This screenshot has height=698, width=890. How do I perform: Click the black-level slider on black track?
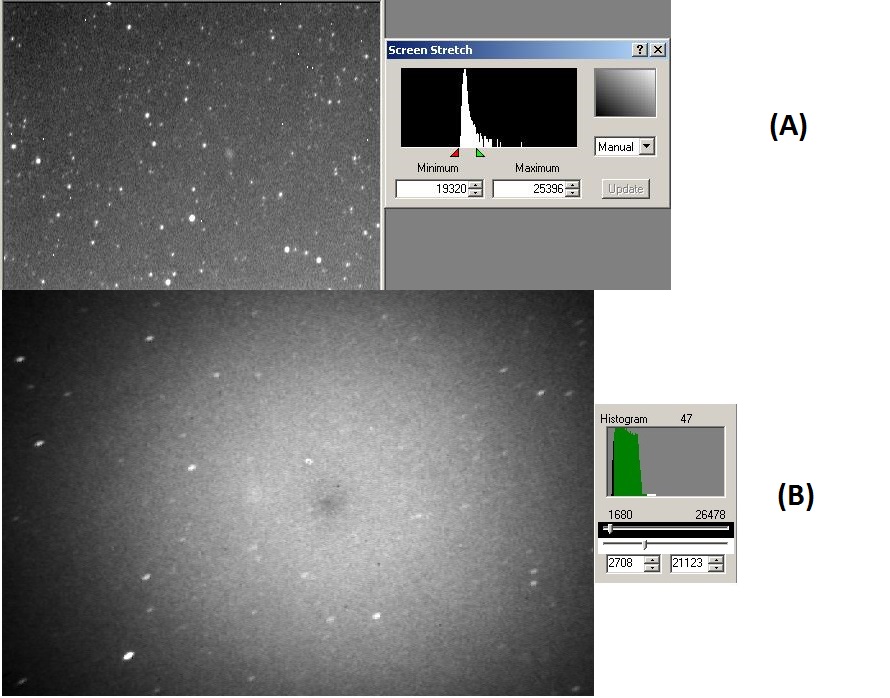(610, 529)
